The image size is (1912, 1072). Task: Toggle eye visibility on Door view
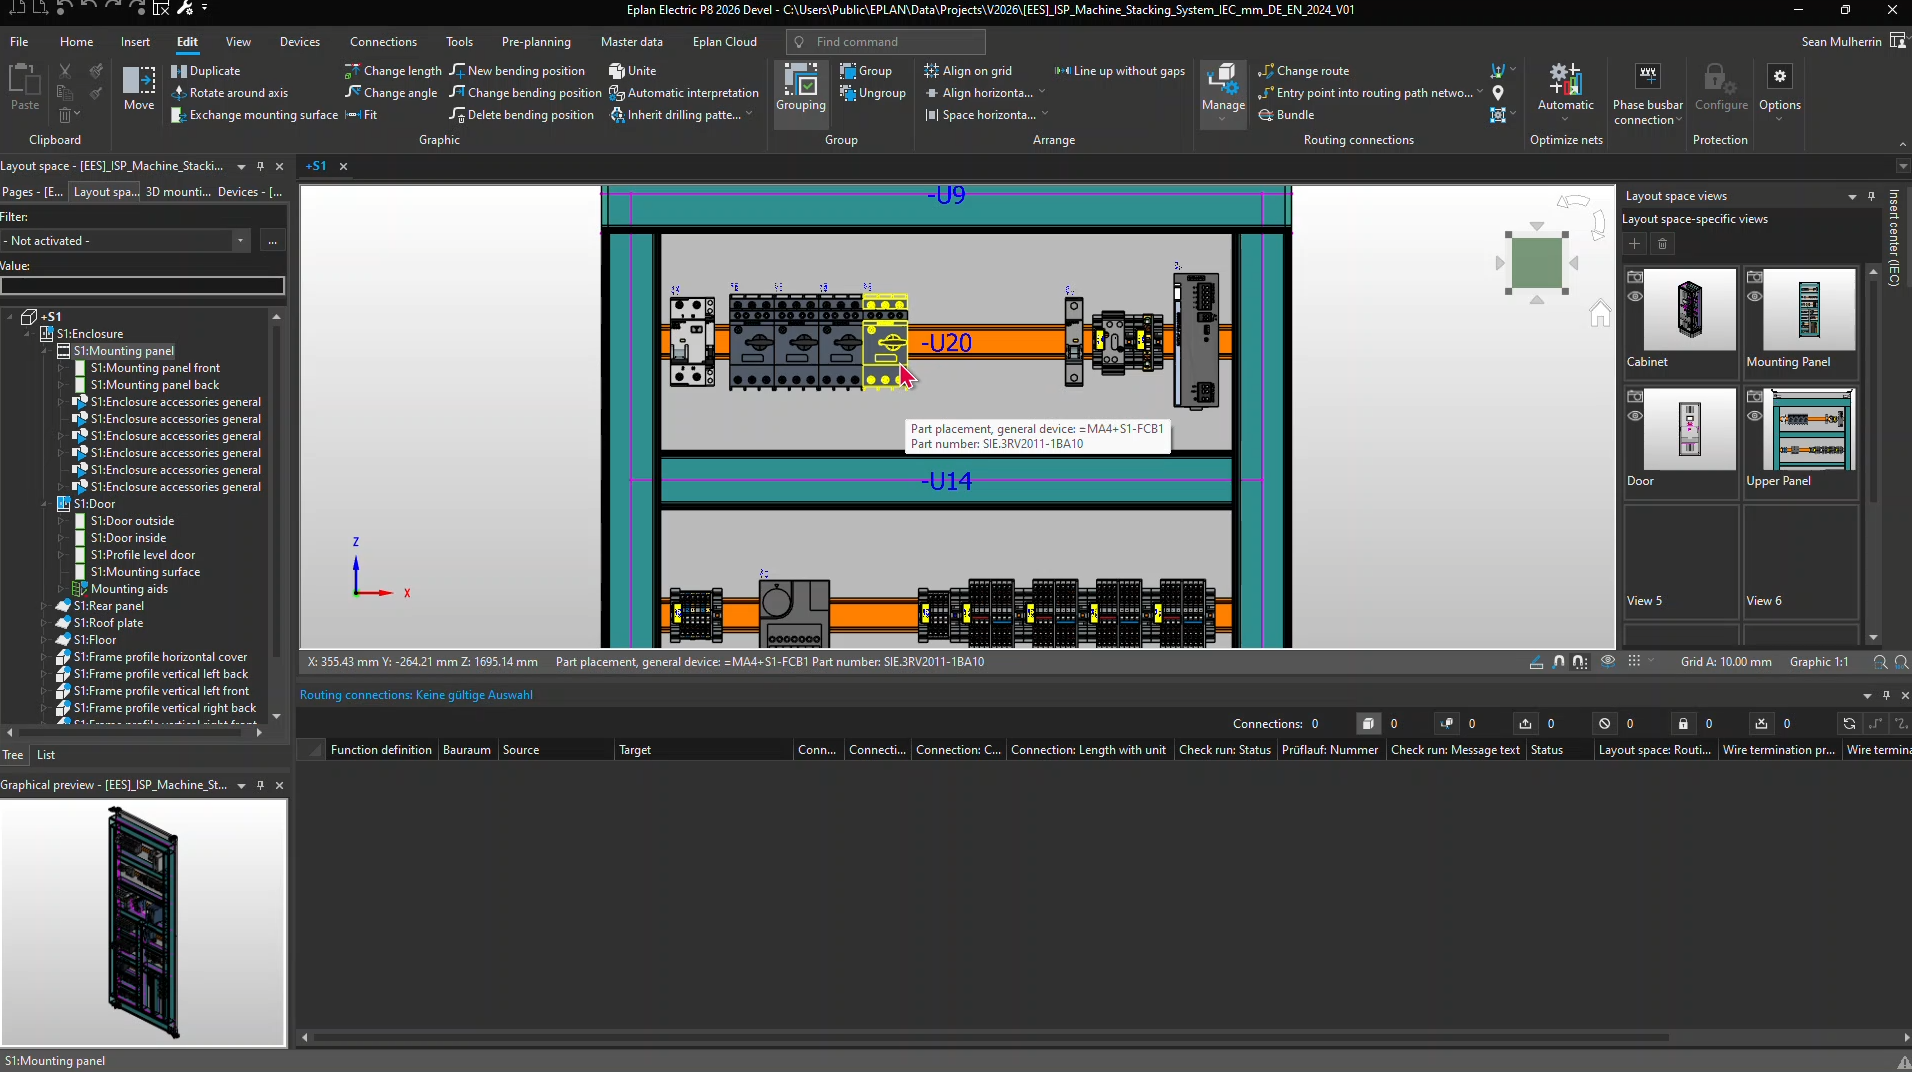click(1635, 416)
